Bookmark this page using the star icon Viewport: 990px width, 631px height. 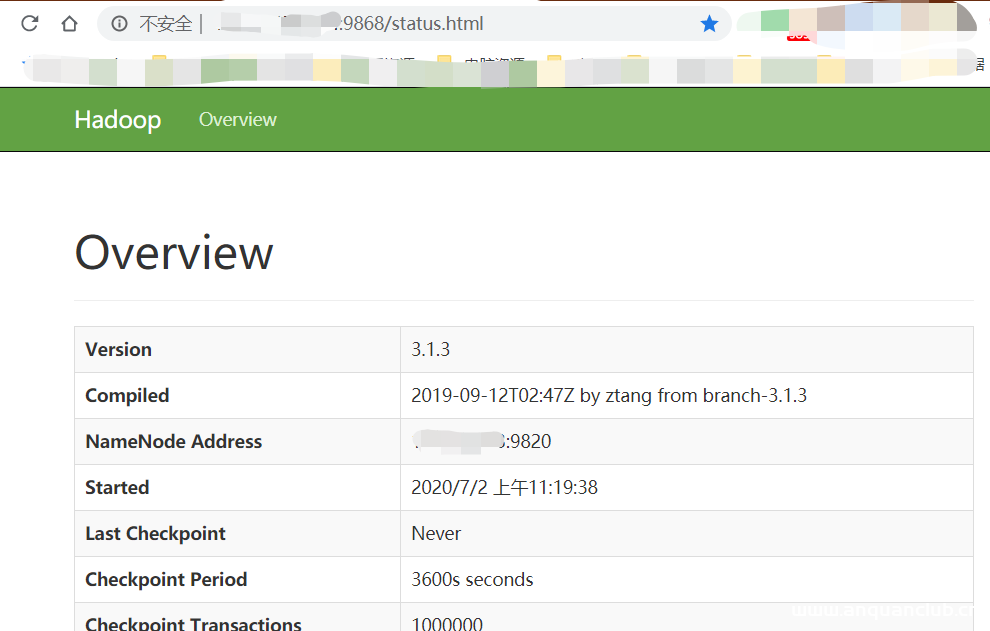pos(710,24)
